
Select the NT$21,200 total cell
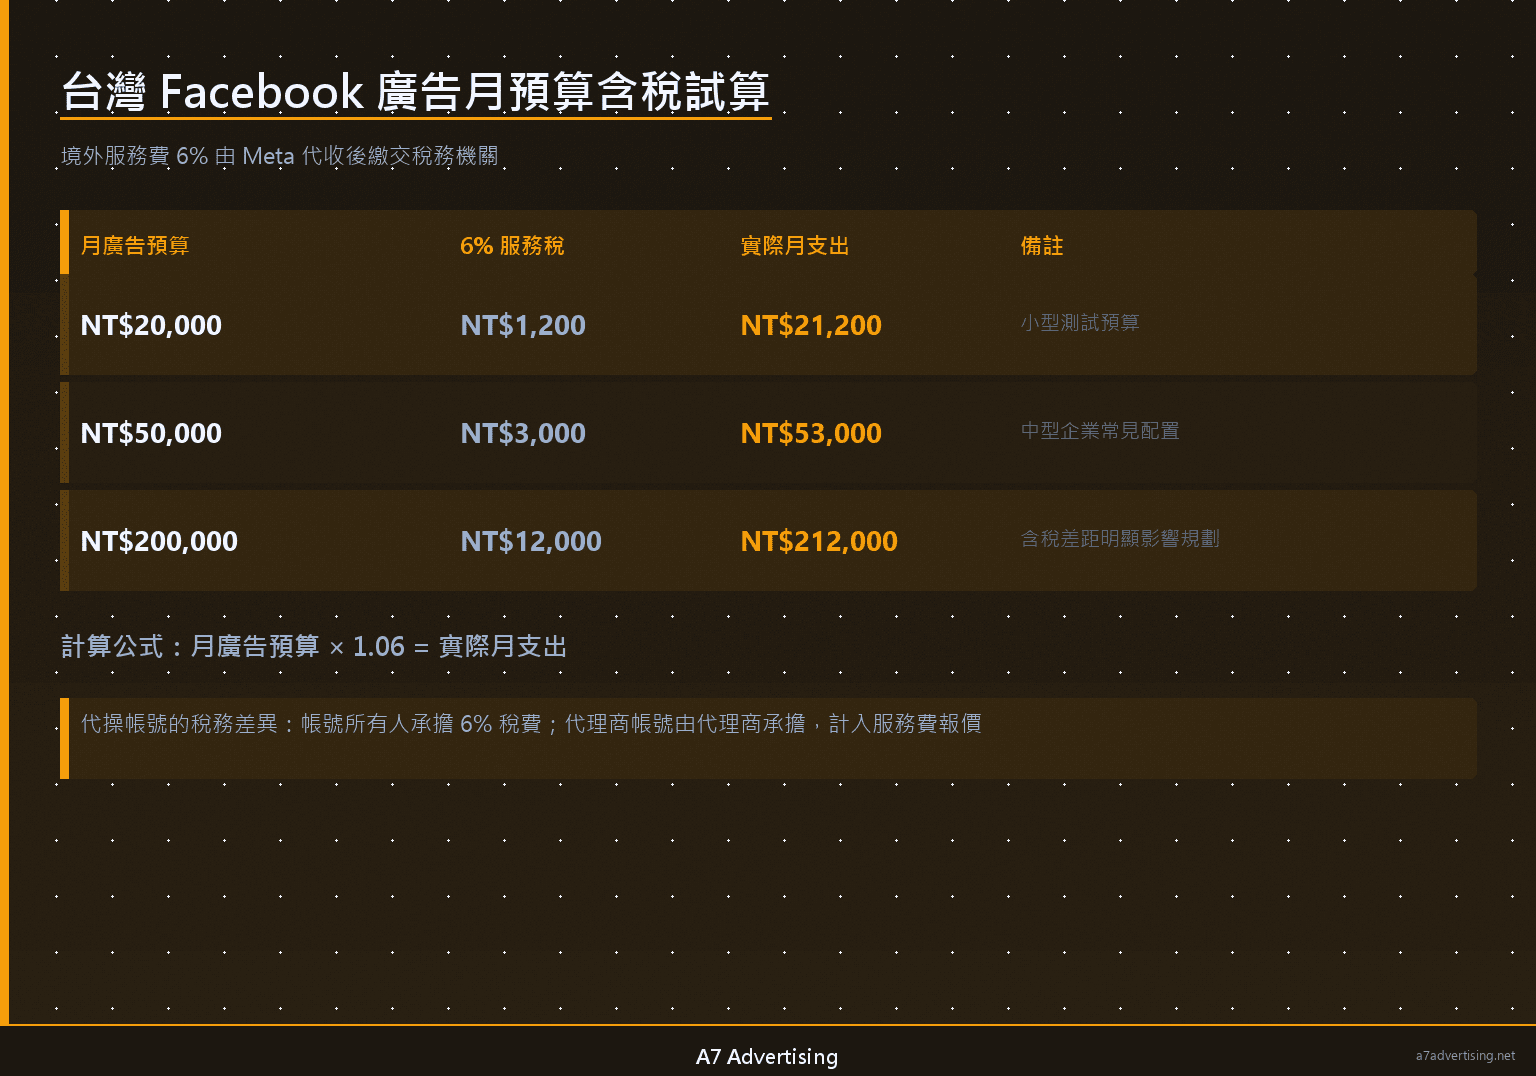coord(811,325)
